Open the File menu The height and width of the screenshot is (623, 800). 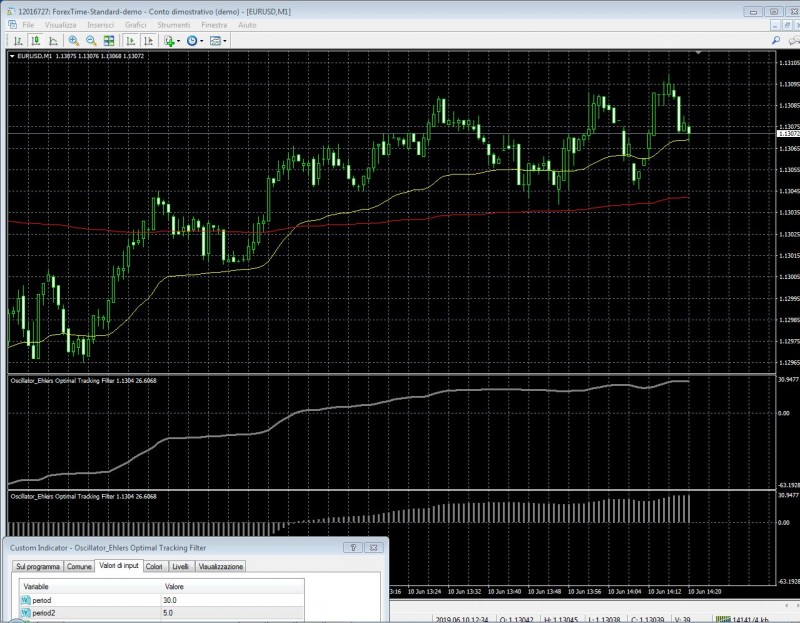(27, 22)
